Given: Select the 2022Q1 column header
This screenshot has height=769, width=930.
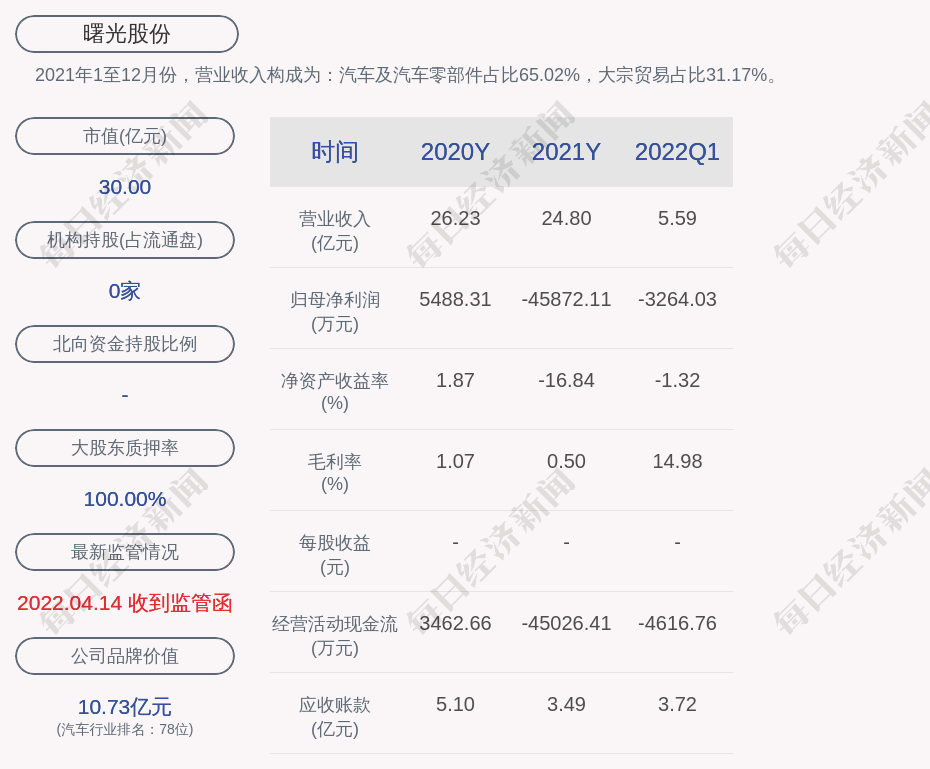Looking at the screenshot, I should 677,152.
